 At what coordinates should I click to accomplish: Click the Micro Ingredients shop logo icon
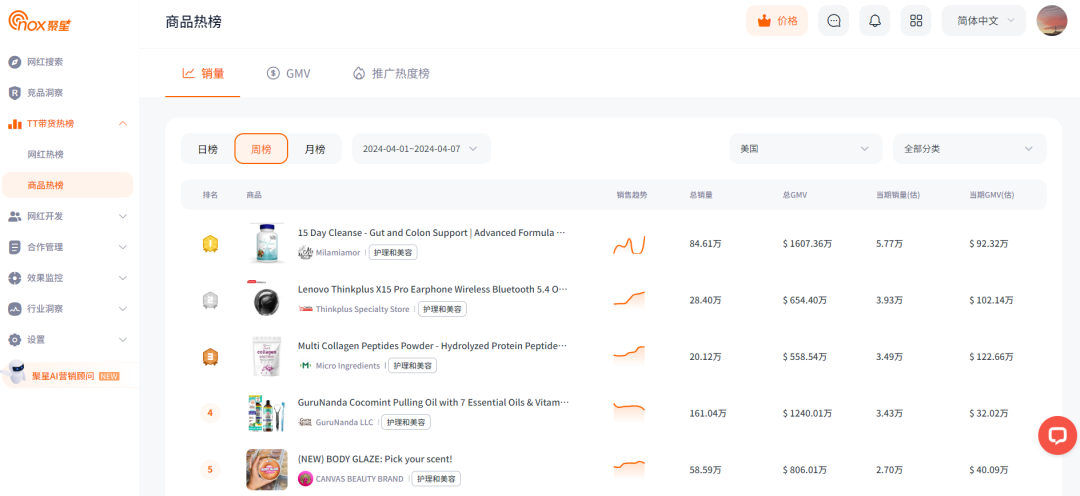click(305, 366)
